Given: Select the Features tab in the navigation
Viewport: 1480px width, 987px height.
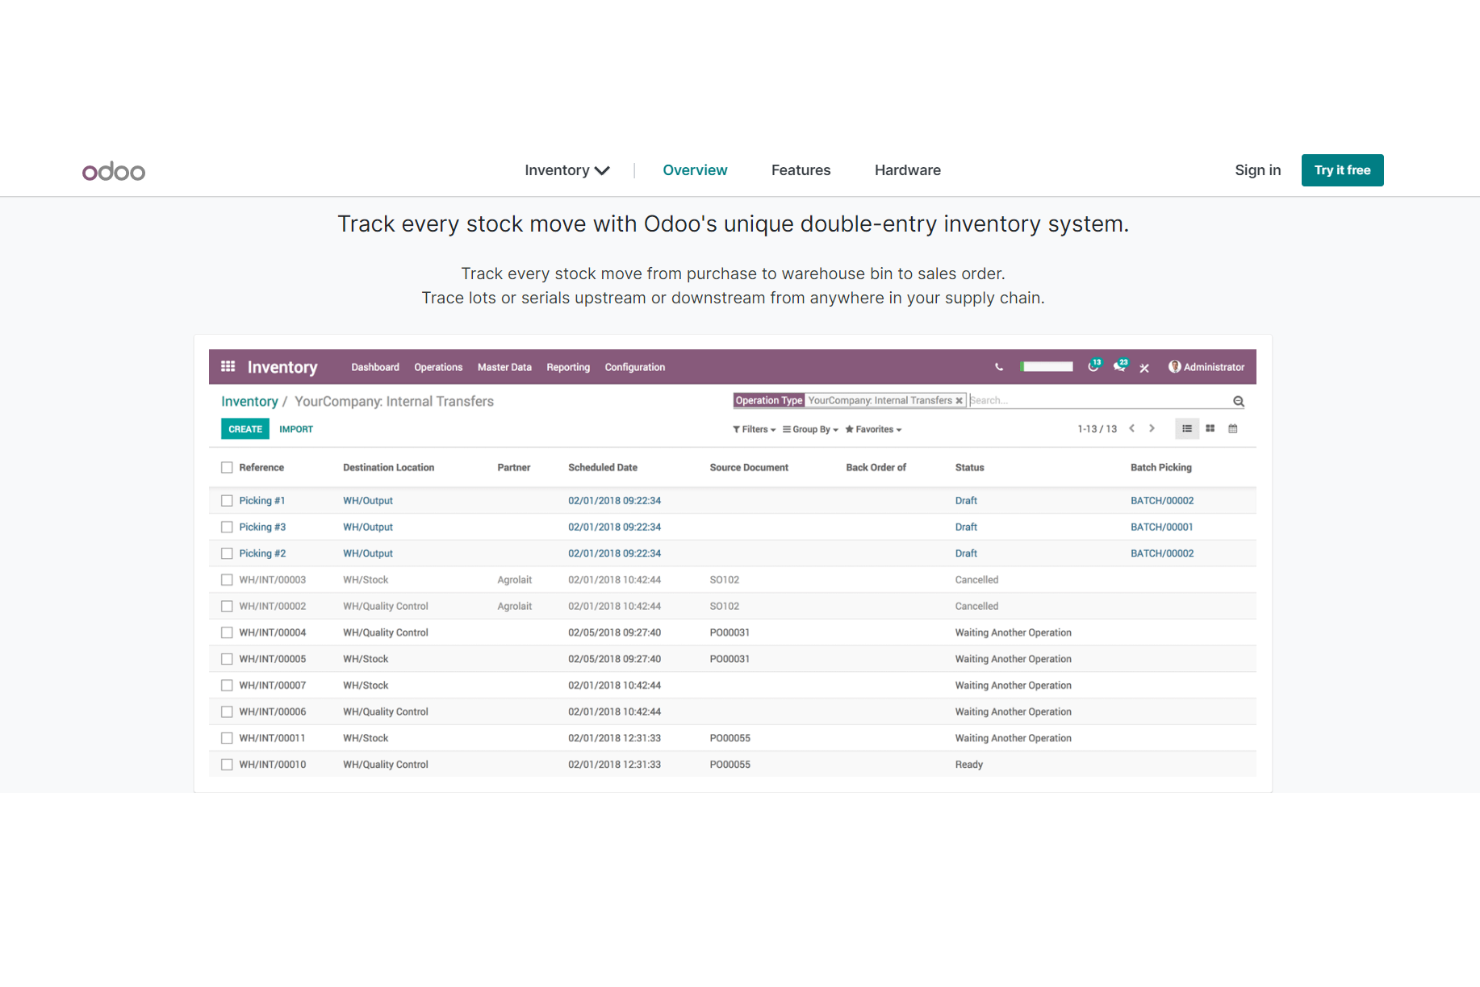Looking at the screenshot, I should coord(800,170).
